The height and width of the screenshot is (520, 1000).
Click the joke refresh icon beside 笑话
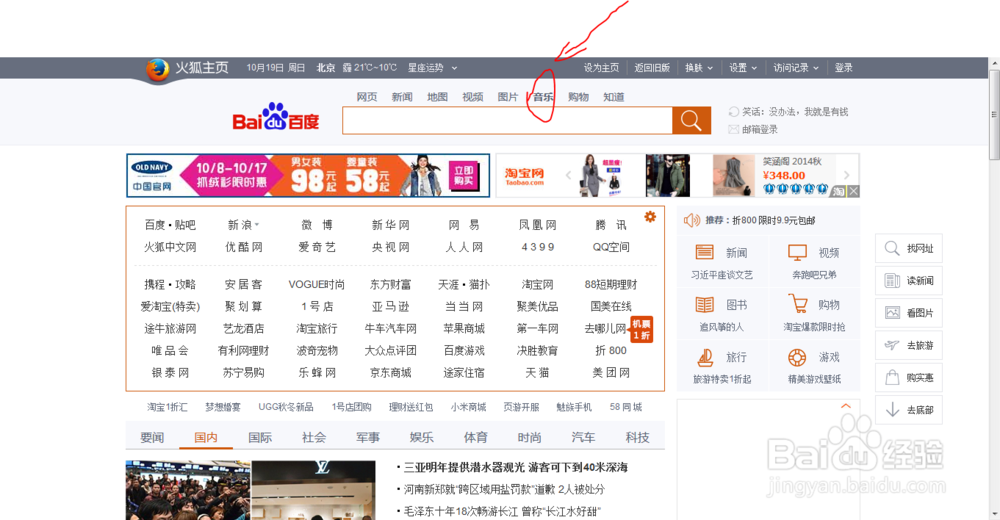tap(733, 112)
